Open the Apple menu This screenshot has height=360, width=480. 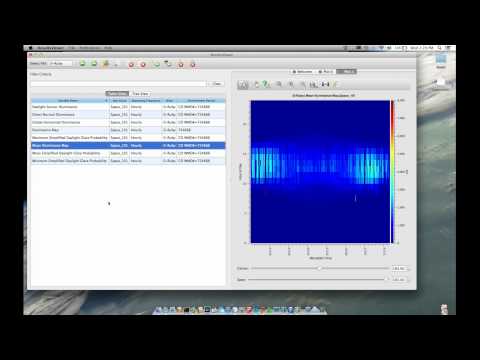(30, 48)
